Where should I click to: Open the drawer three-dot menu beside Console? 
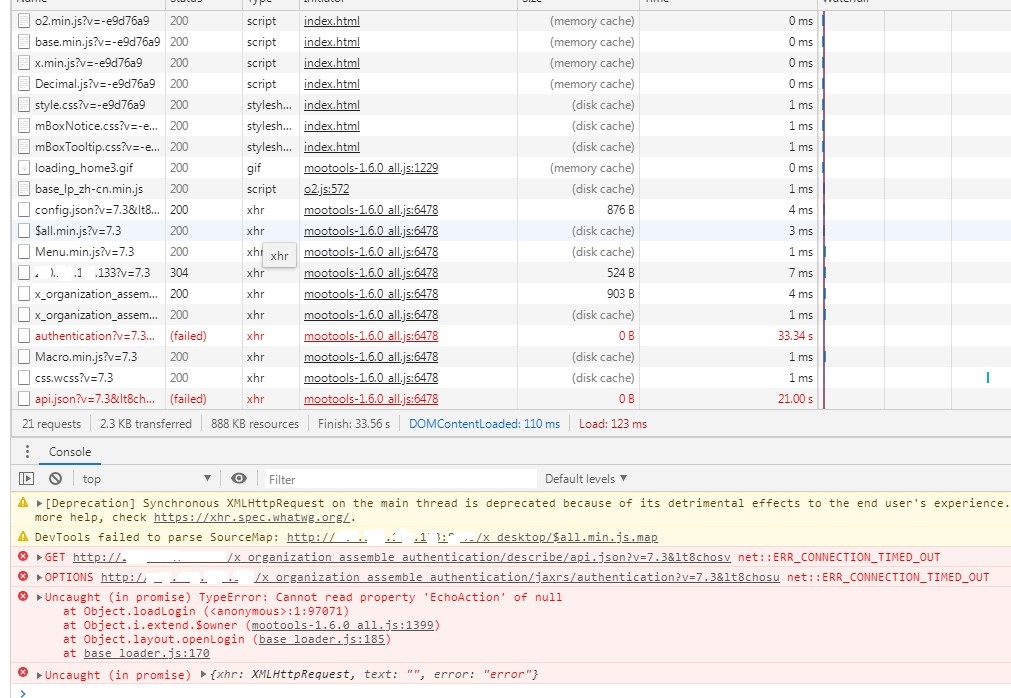[x=27, y=452]
